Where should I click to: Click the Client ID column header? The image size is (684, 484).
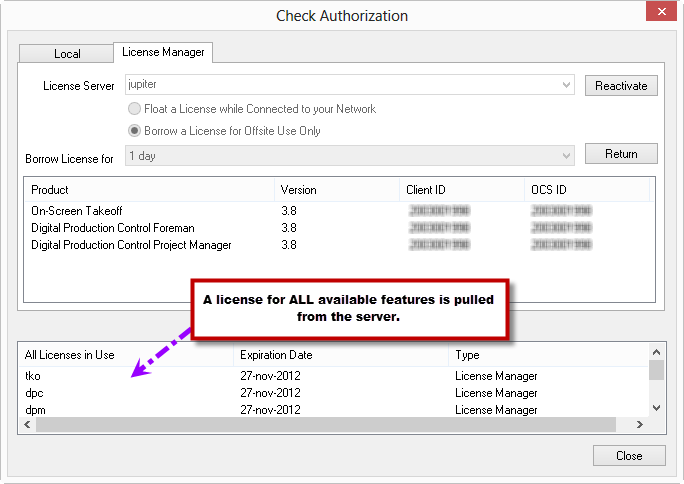462,190
